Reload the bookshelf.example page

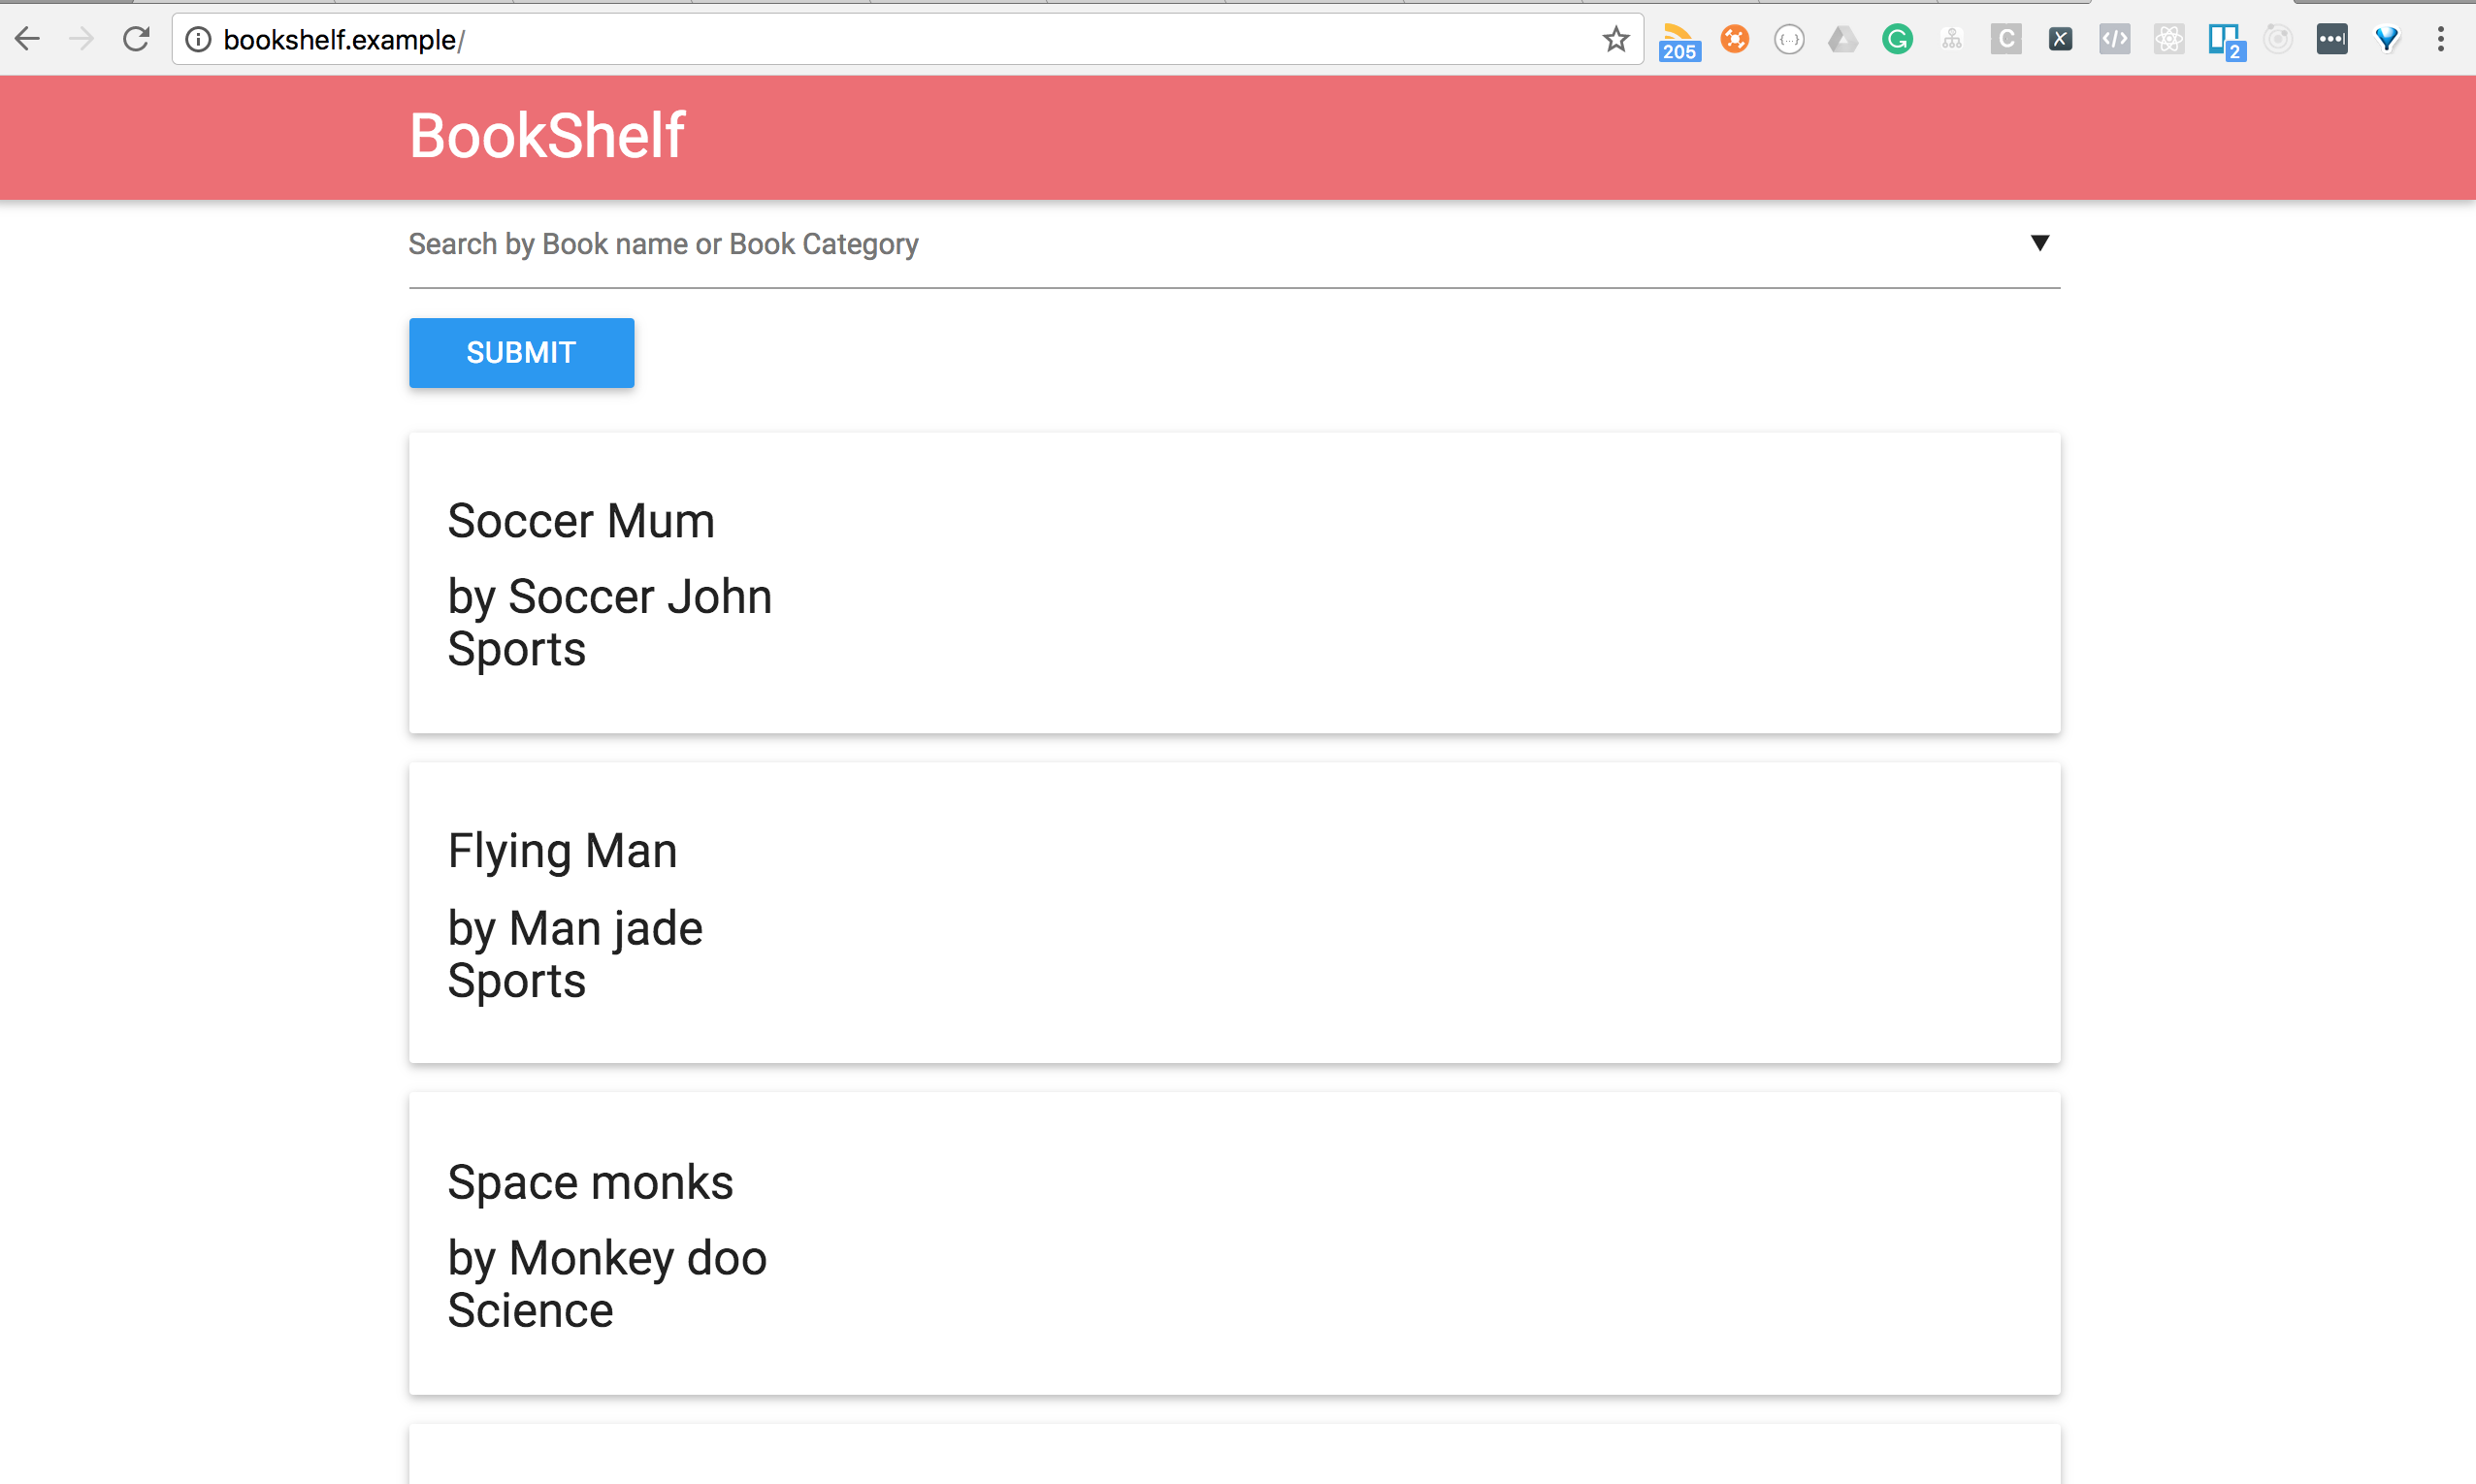[136, 38]
